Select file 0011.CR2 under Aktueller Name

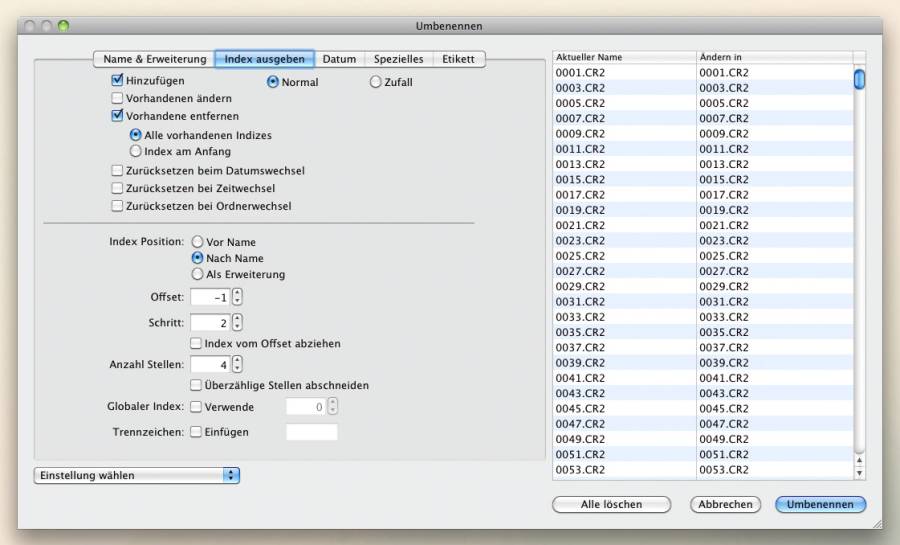580,149
